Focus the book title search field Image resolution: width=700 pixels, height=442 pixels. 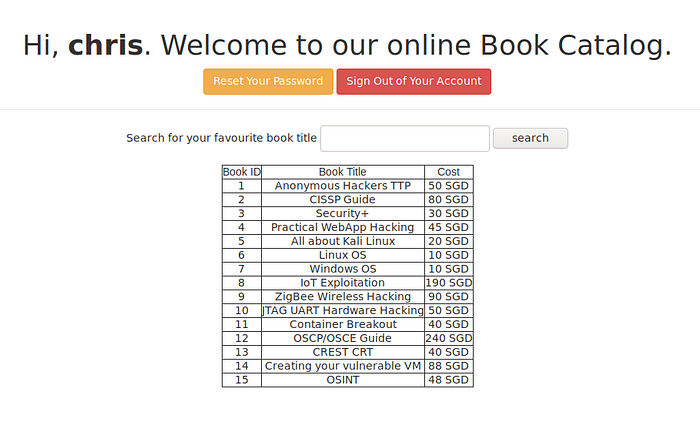point(404,138)
